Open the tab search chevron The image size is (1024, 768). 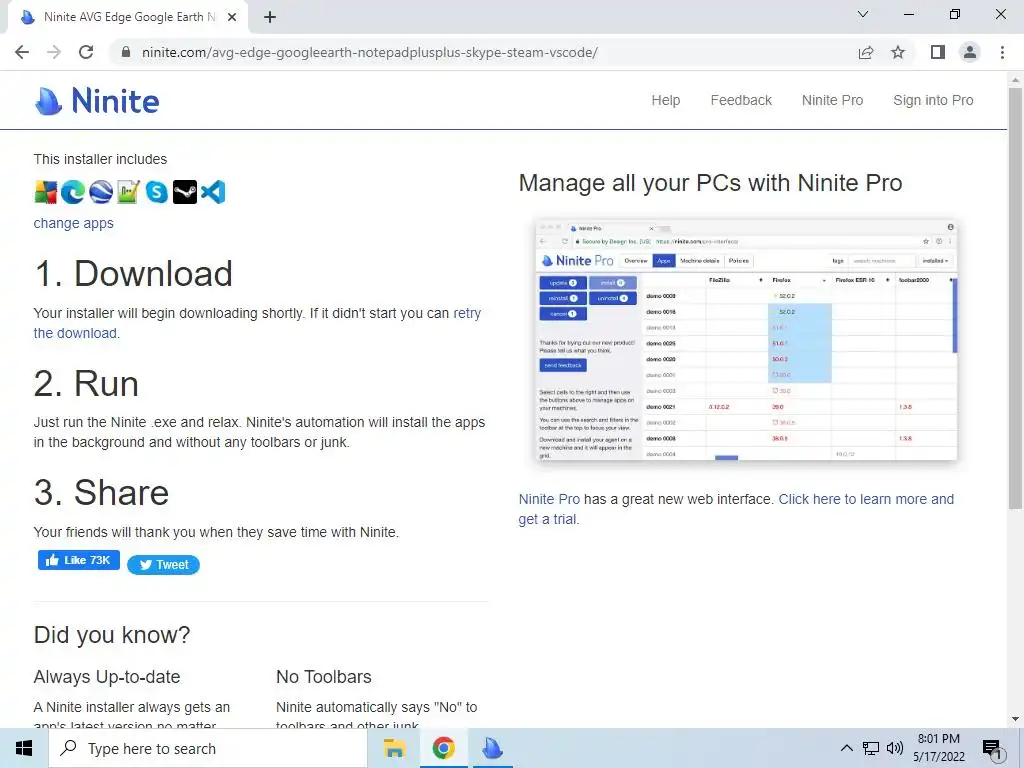tap(863, 14)
